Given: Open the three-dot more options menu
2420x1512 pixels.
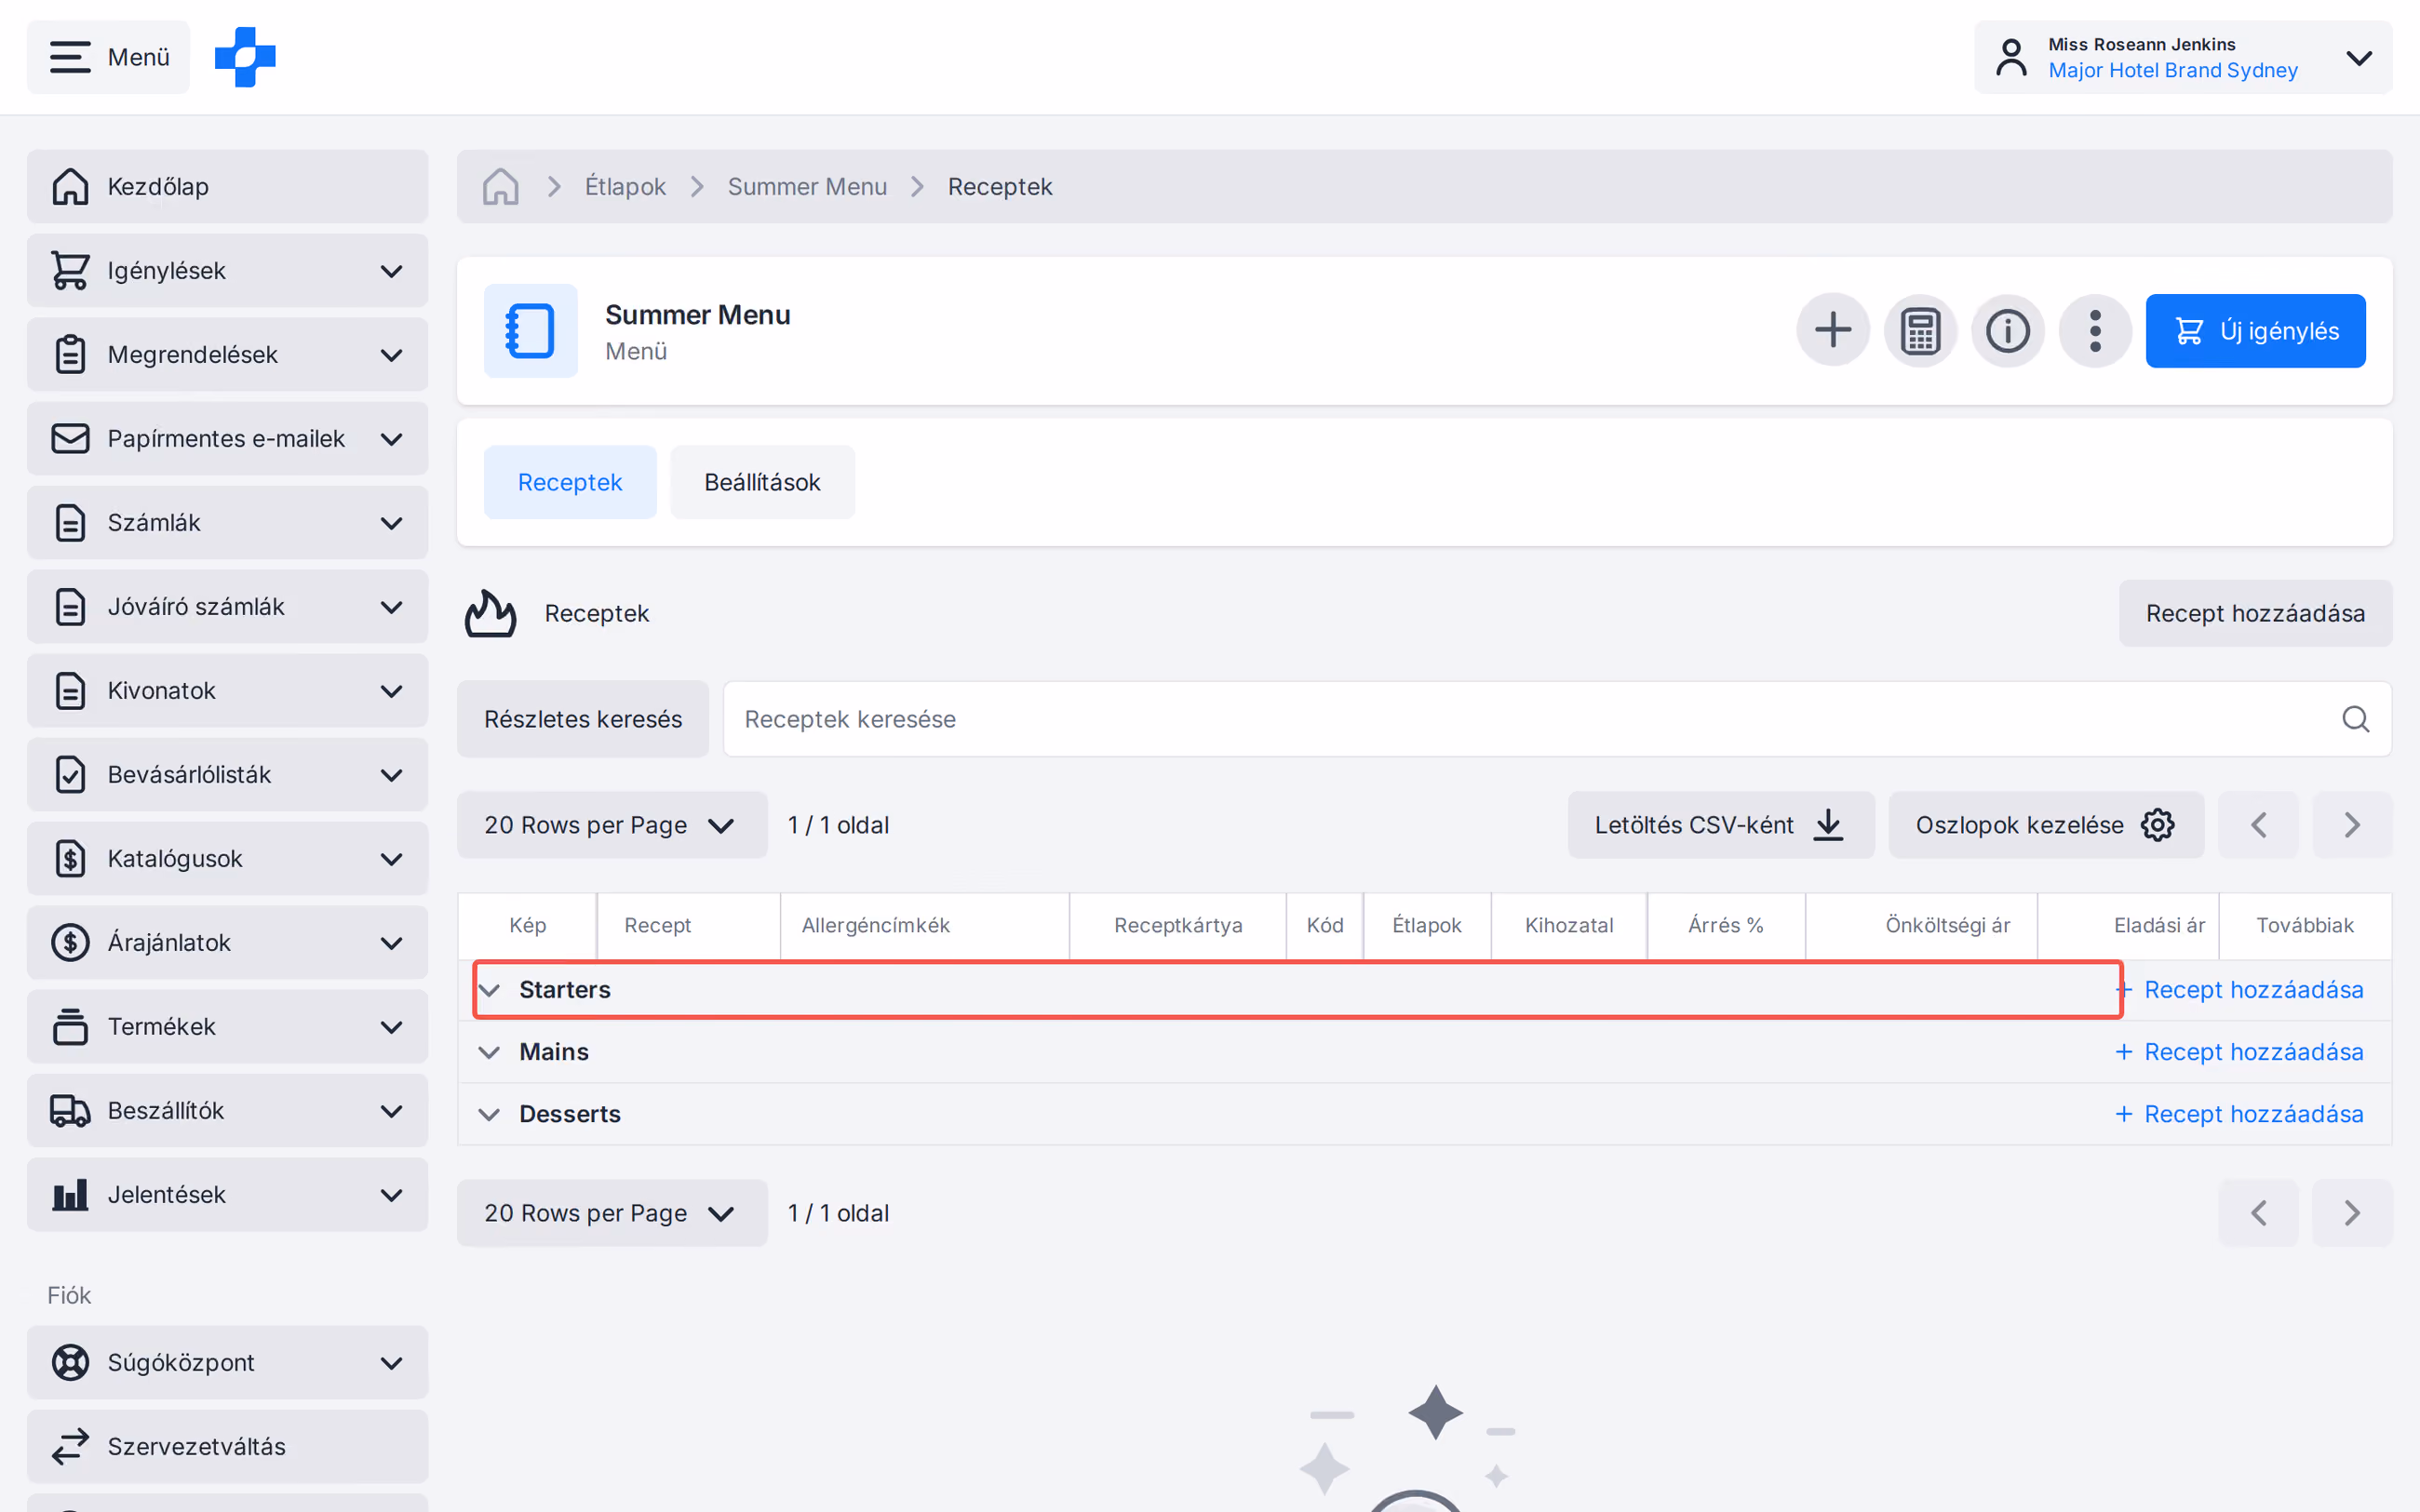Looking at the screenshot, I should point(2095,330).
